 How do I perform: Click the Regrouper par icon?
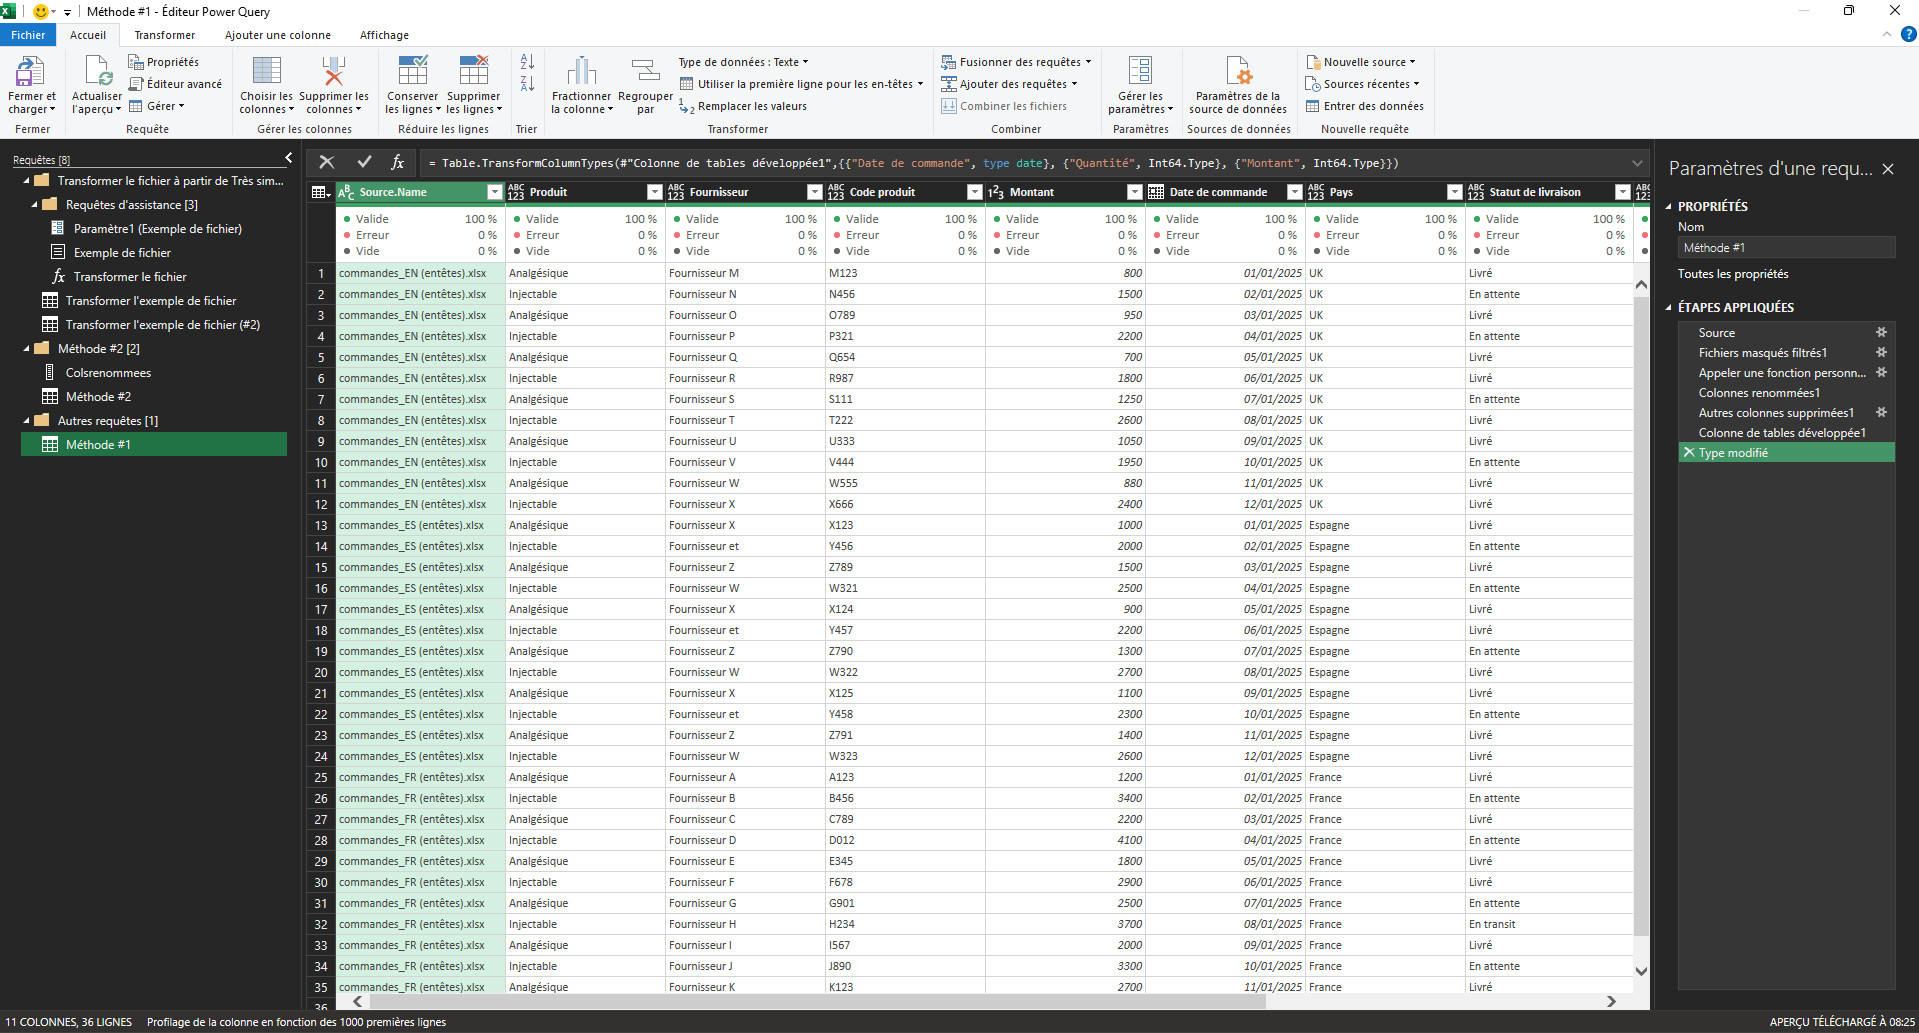tap(645, 72)
